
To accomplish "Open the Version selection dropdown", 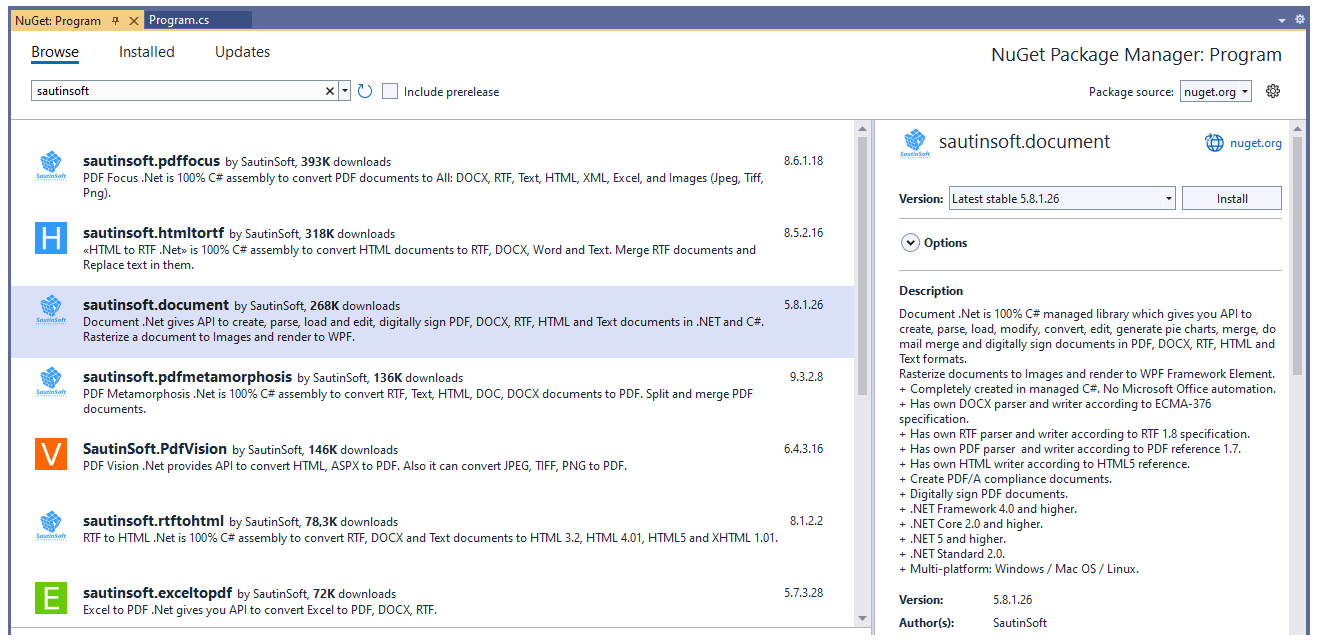I will [1168, 197].
